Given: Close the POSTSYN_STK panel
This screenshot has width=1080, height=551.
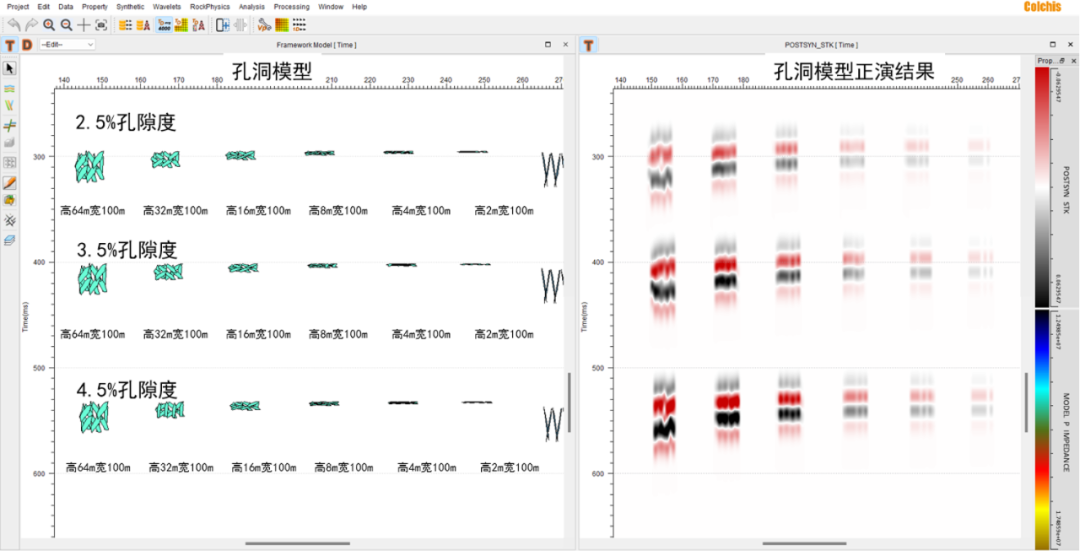Looking at the screenshot, I should [x=1070, y=44].
